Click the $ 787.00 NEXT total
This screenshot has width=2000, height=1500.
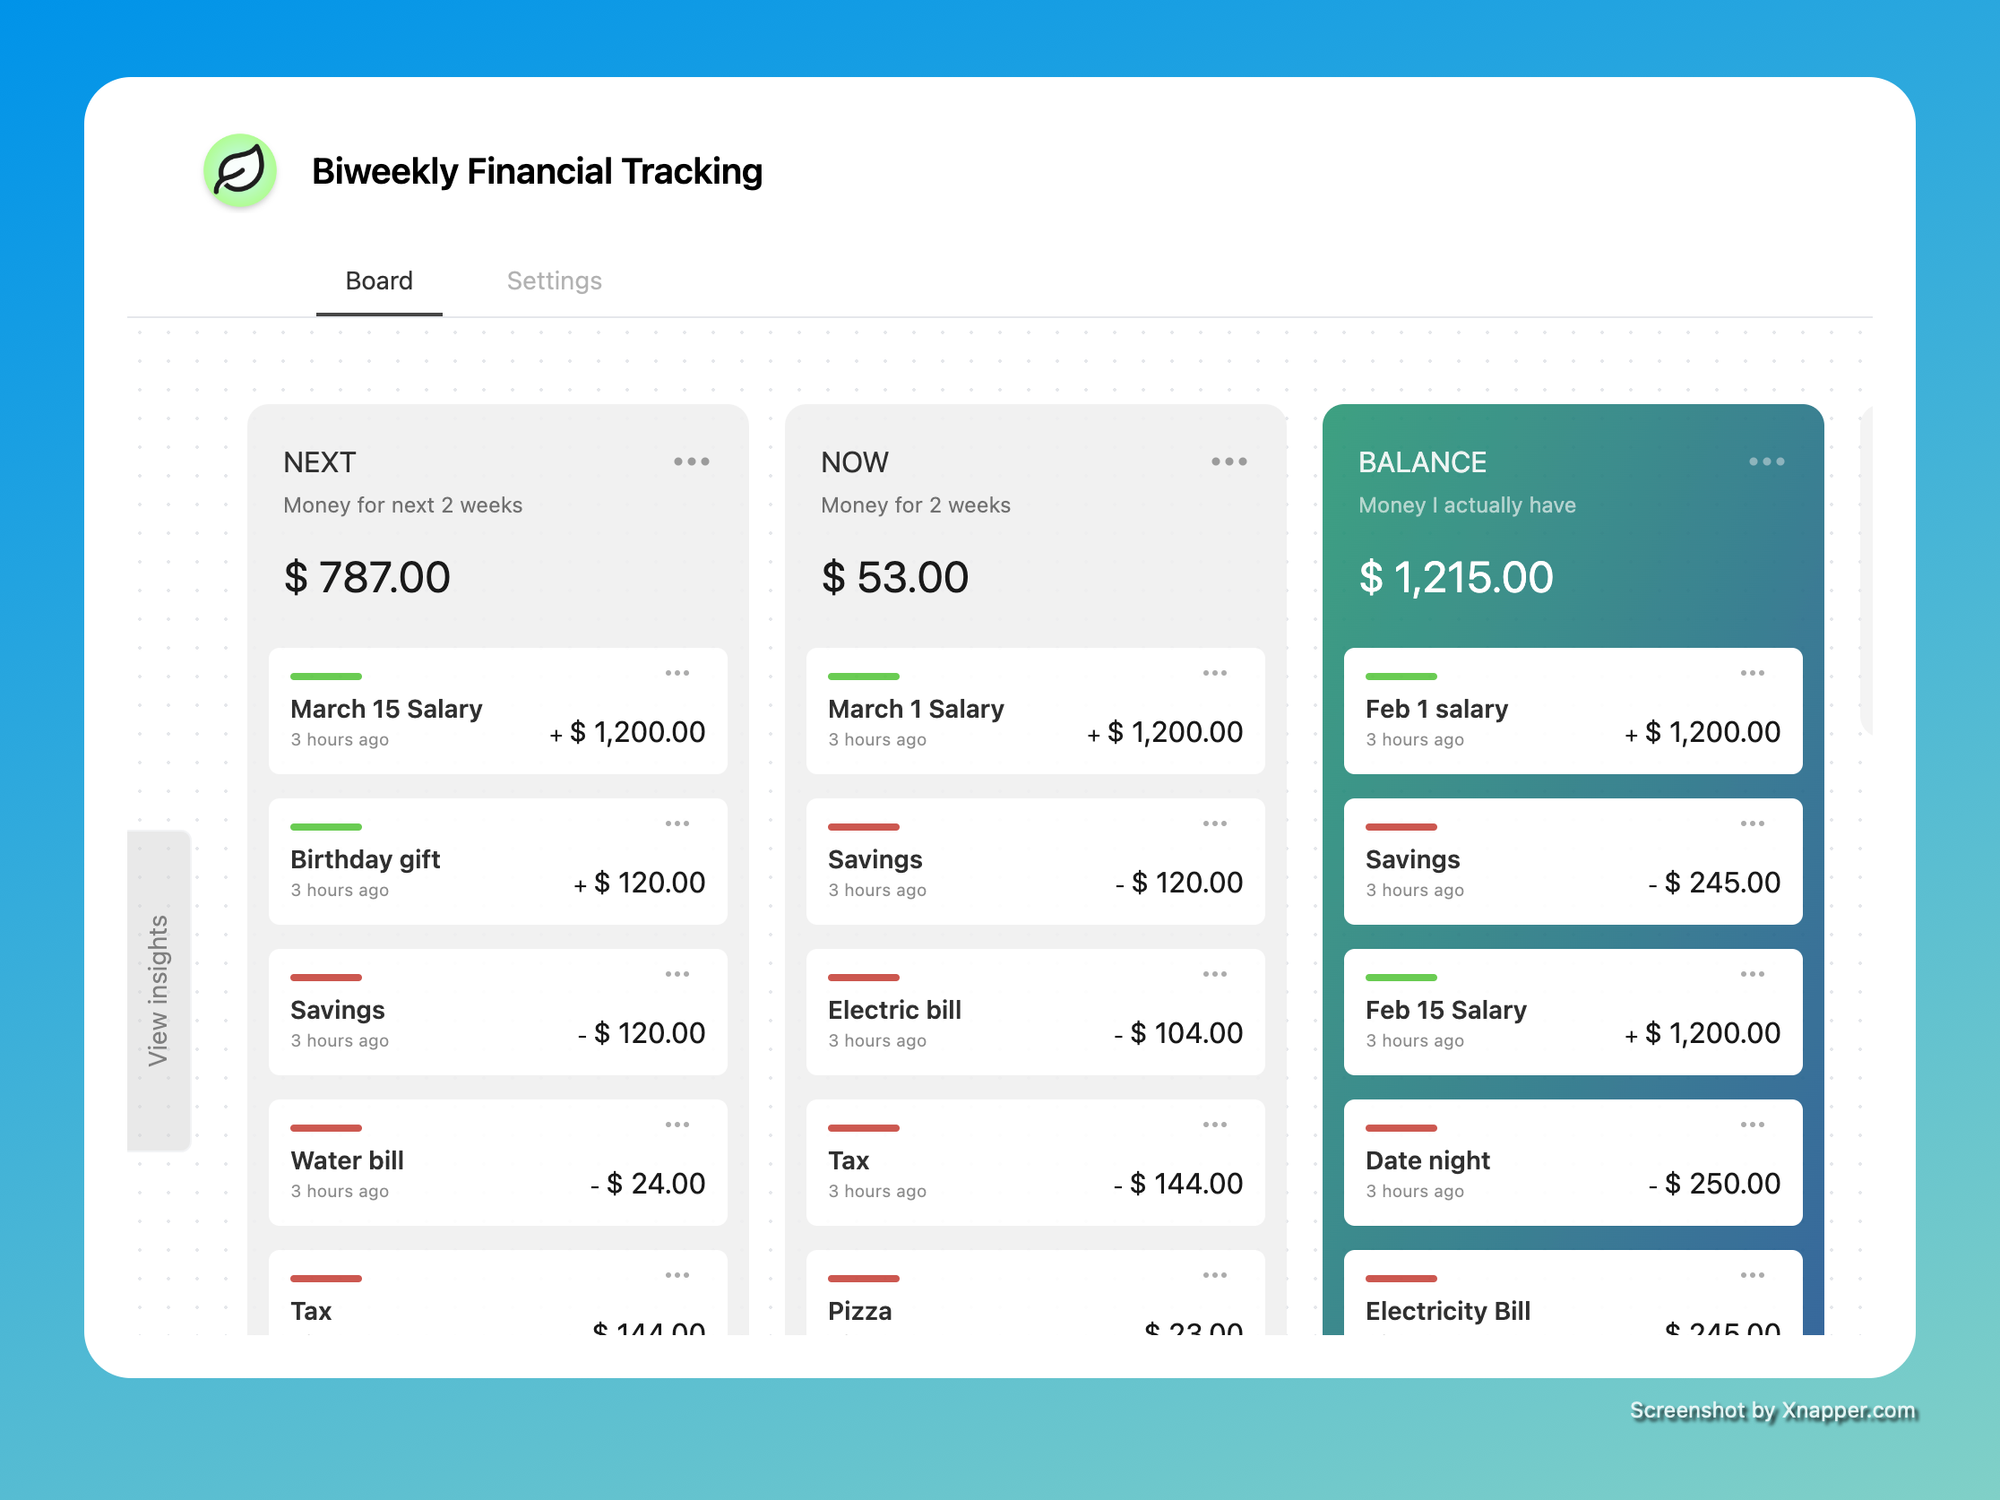coord(367,578)
